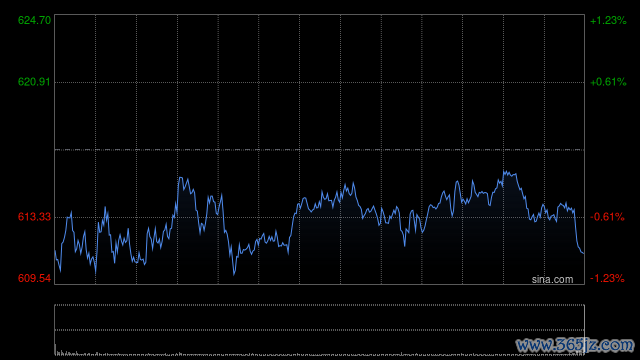This screenshot has width=640, height=360.
Task: Click the red 613.33 price label
Action: (x=34, y=217)
